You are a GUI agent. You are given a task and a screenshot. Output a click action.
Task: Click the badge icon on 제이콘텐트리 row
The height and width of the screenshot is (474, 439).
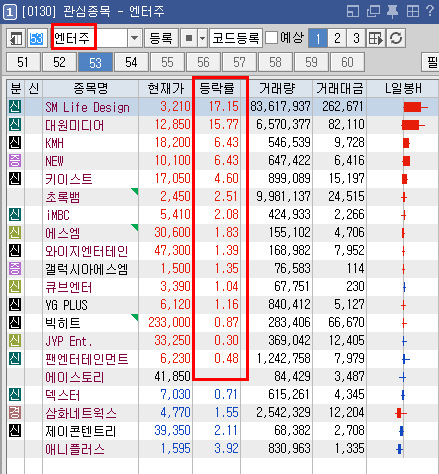pos(15,431)
